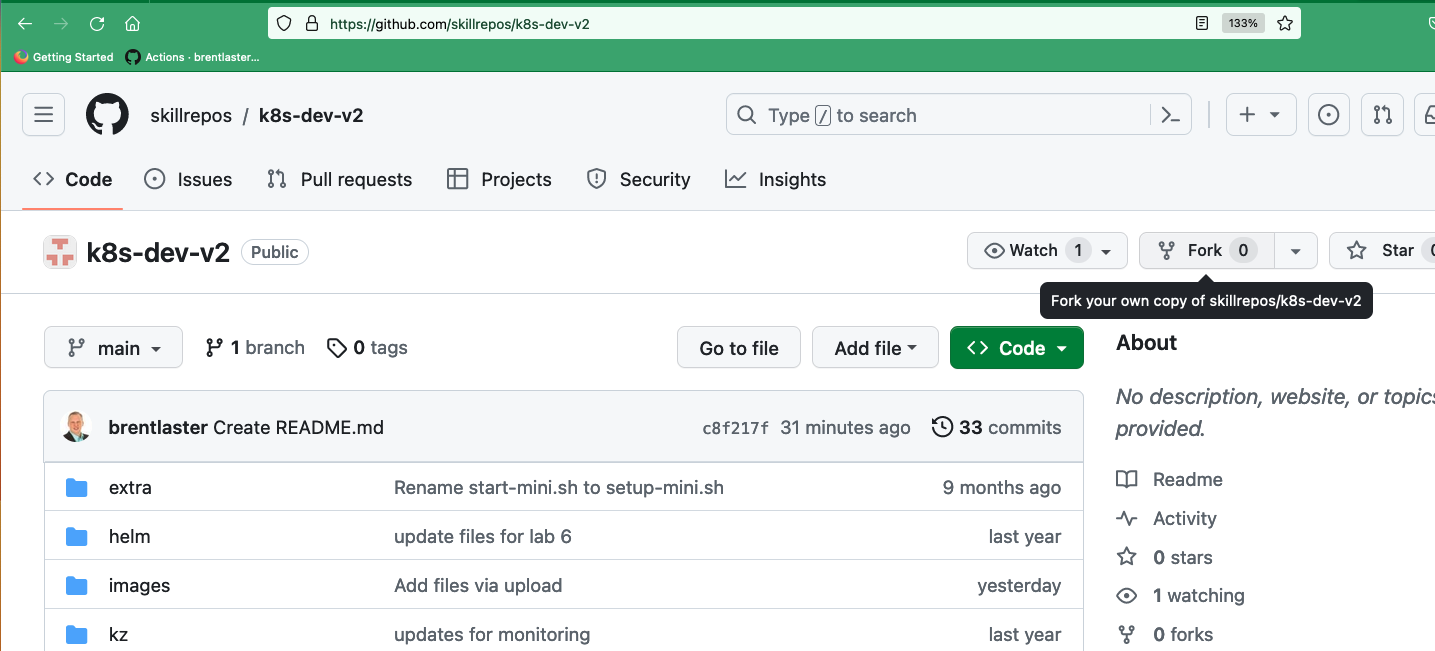Bookmark this page with the star icon
The height and width of the screenshot is (651, 1435).
click(x=1285, y=23)
